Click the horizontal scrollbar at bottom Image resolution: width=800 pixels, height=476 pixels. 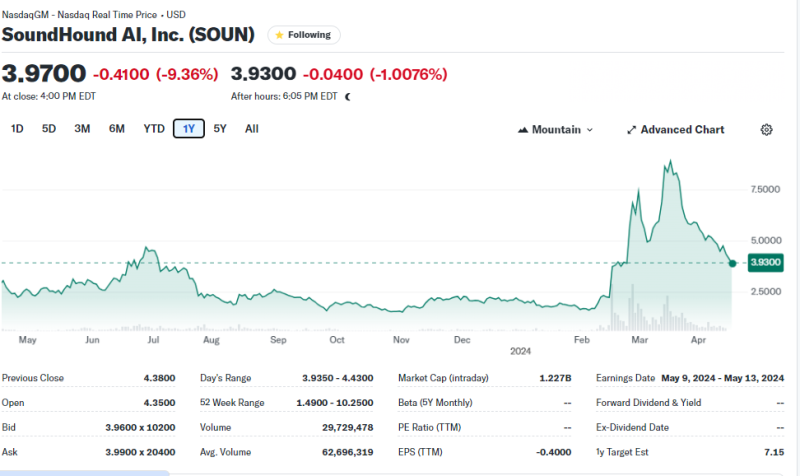click(84, 473)
